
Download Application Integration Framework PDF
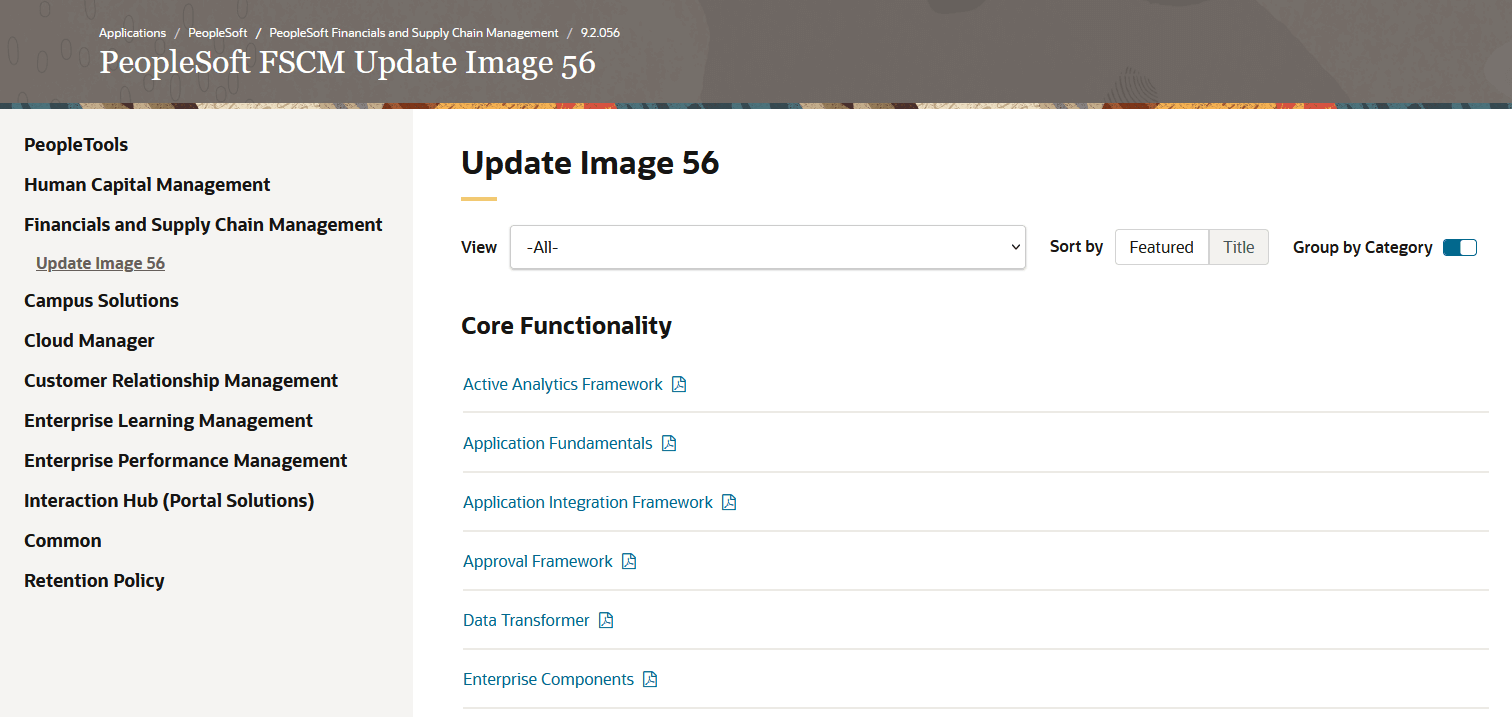coord(730,501)
